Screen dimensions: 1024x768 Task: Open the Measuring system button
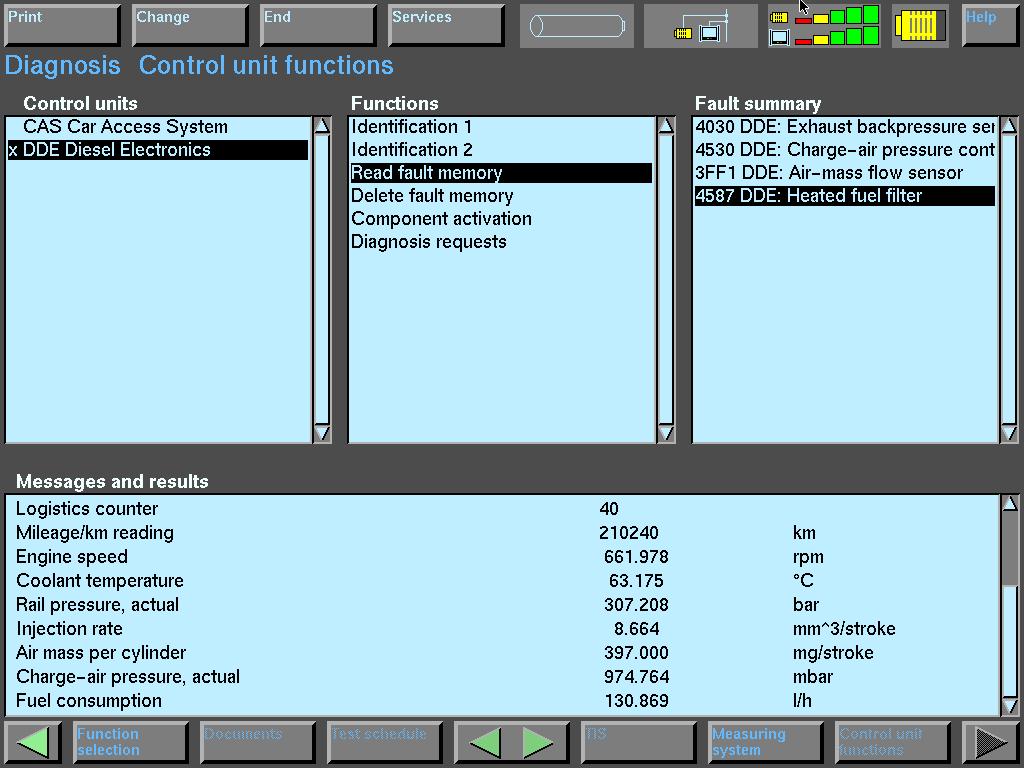click(765, 742)
